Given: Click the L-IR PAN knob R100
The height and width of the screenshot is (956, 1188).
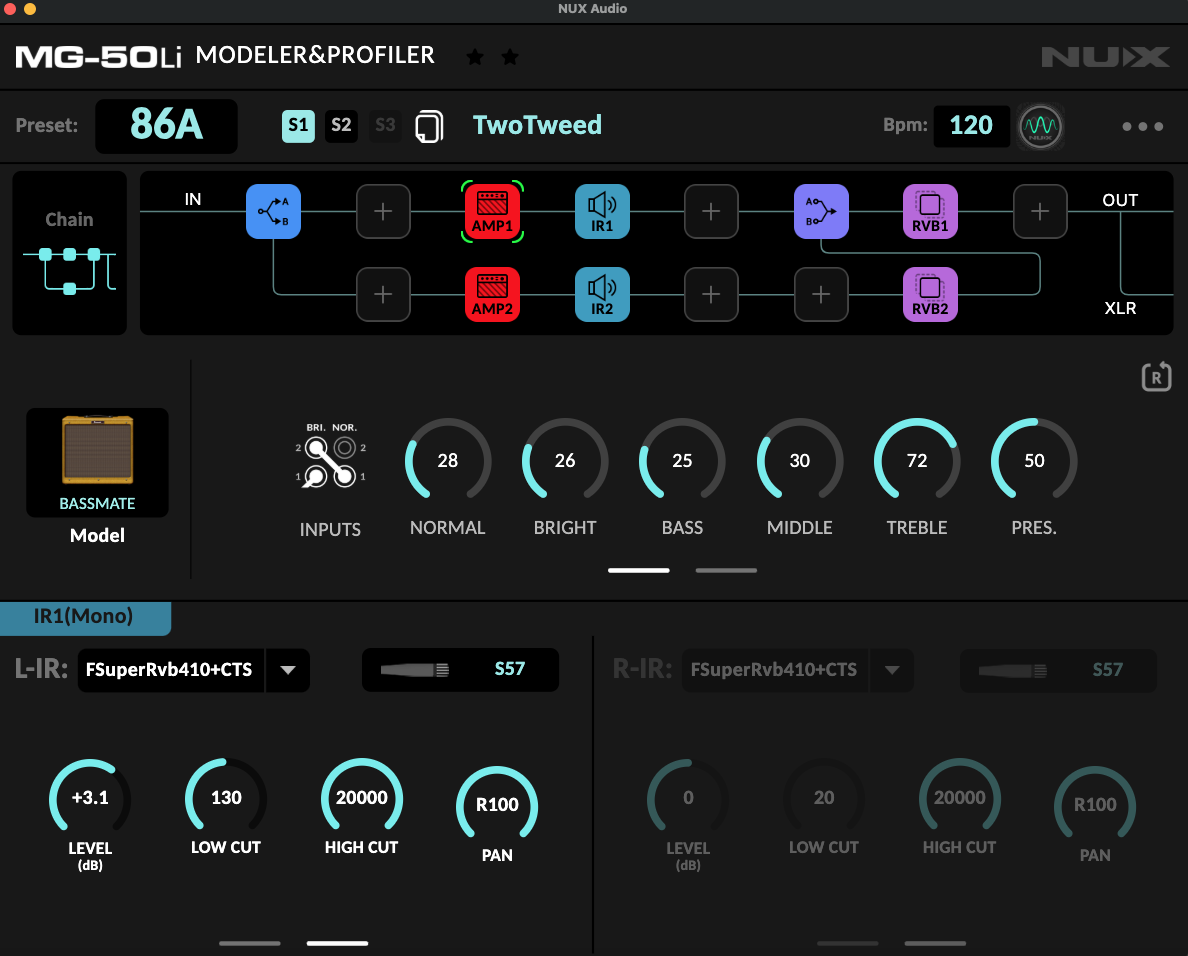Looking at the screenshot, I should coord(497,804).
